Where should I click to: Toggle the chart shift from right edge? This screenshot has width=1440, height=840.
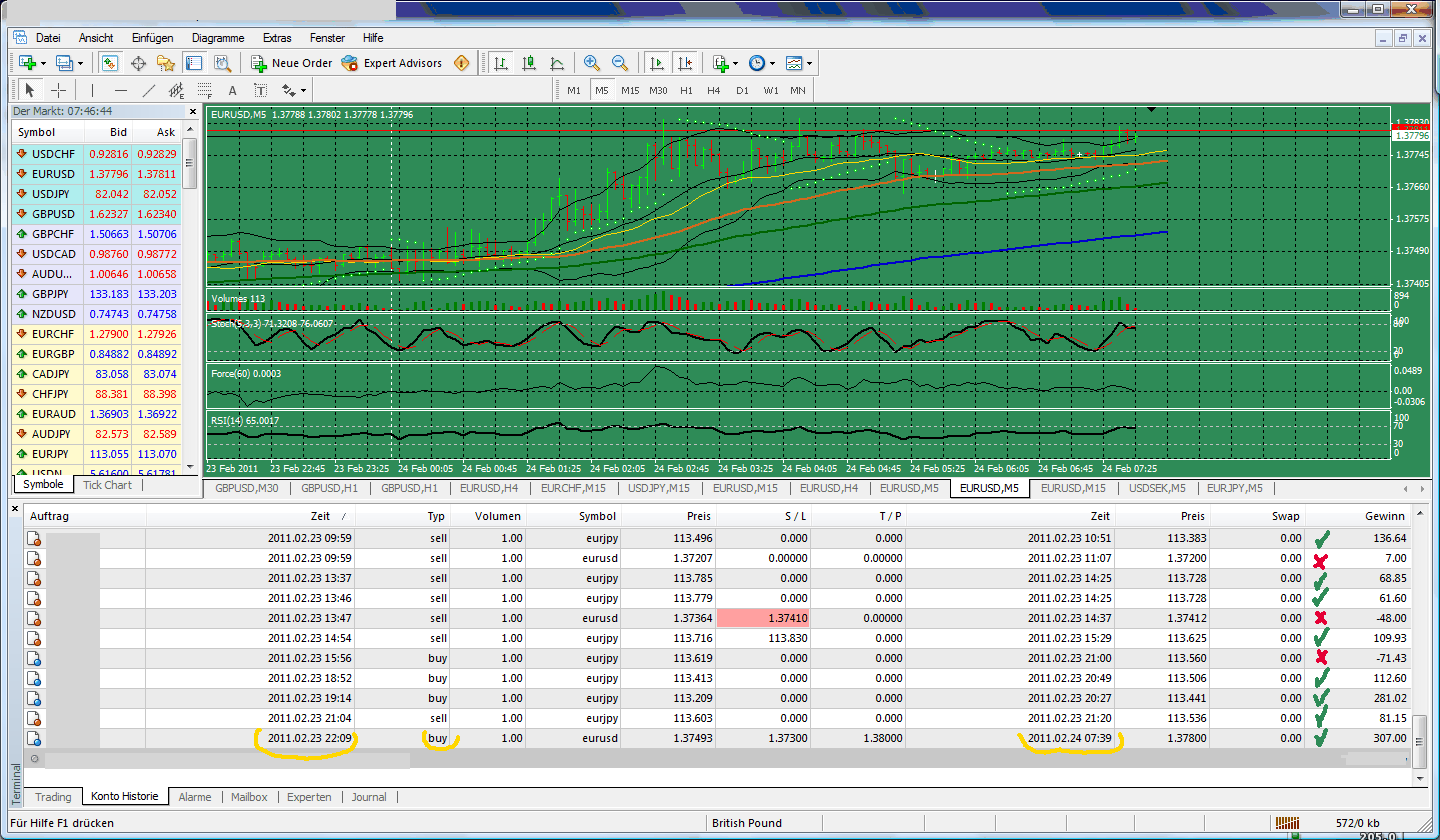(686, 63)
